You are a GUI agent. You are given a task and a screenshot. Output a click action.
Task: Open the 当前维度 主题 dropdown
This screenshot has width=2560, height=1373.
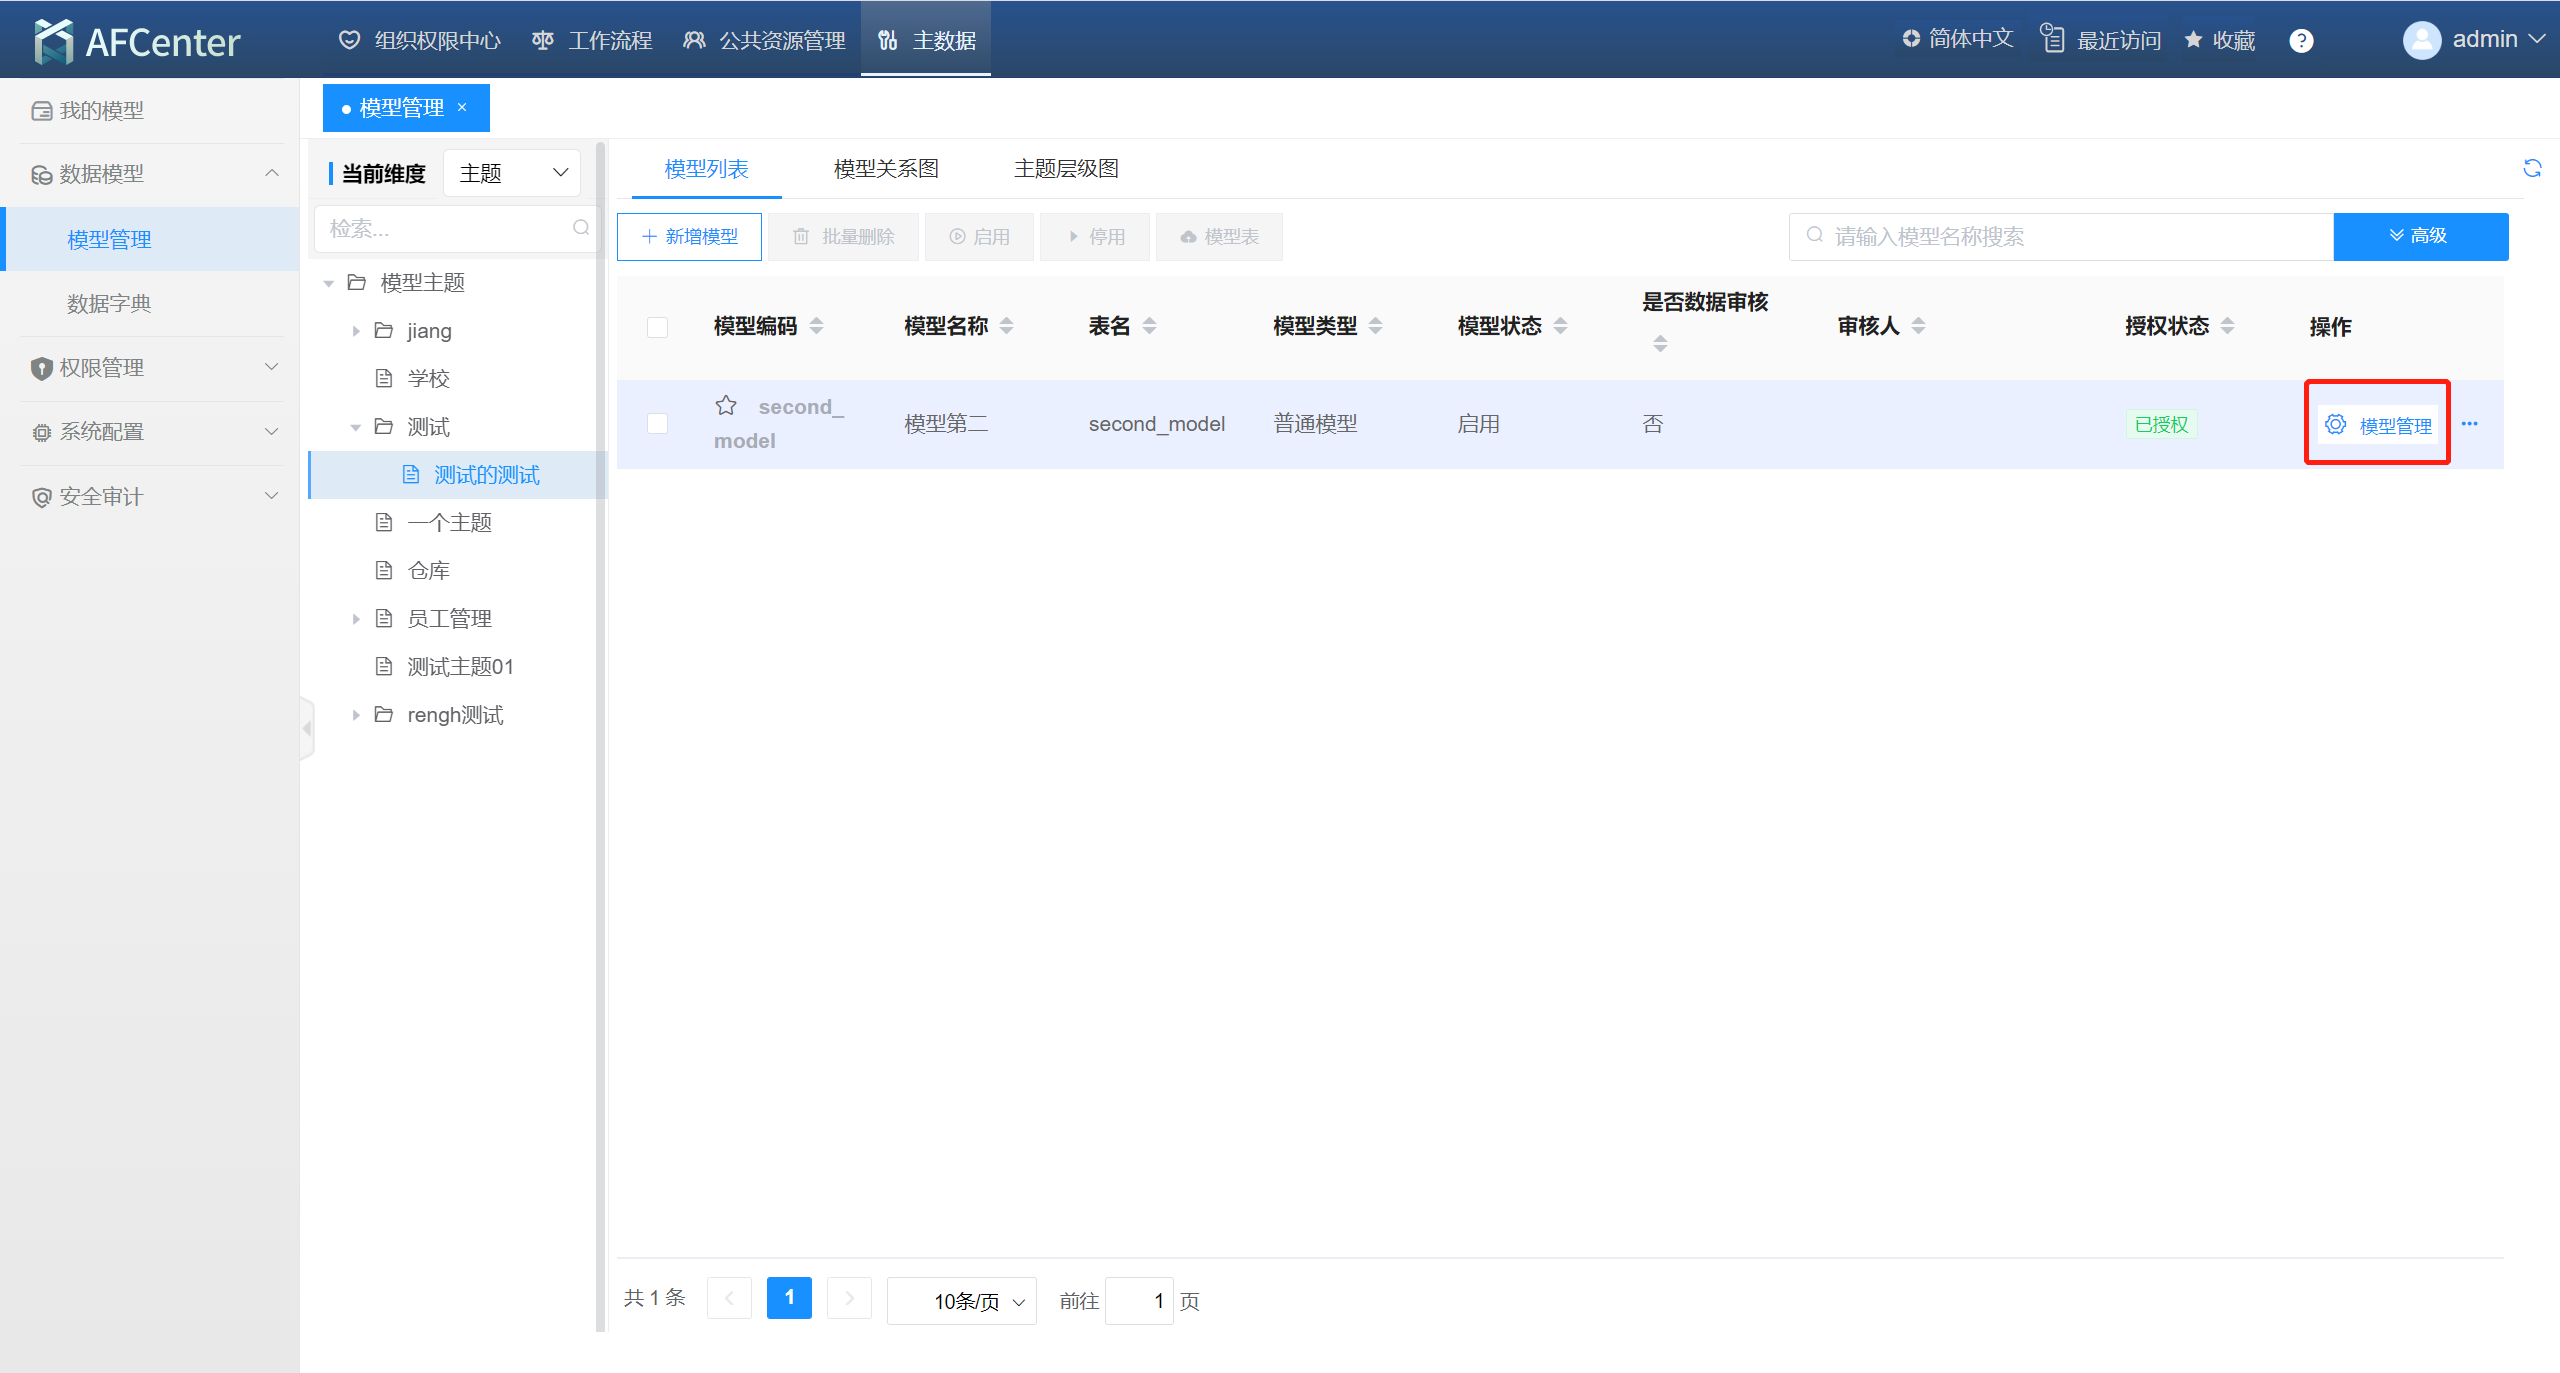pos(512,173)
